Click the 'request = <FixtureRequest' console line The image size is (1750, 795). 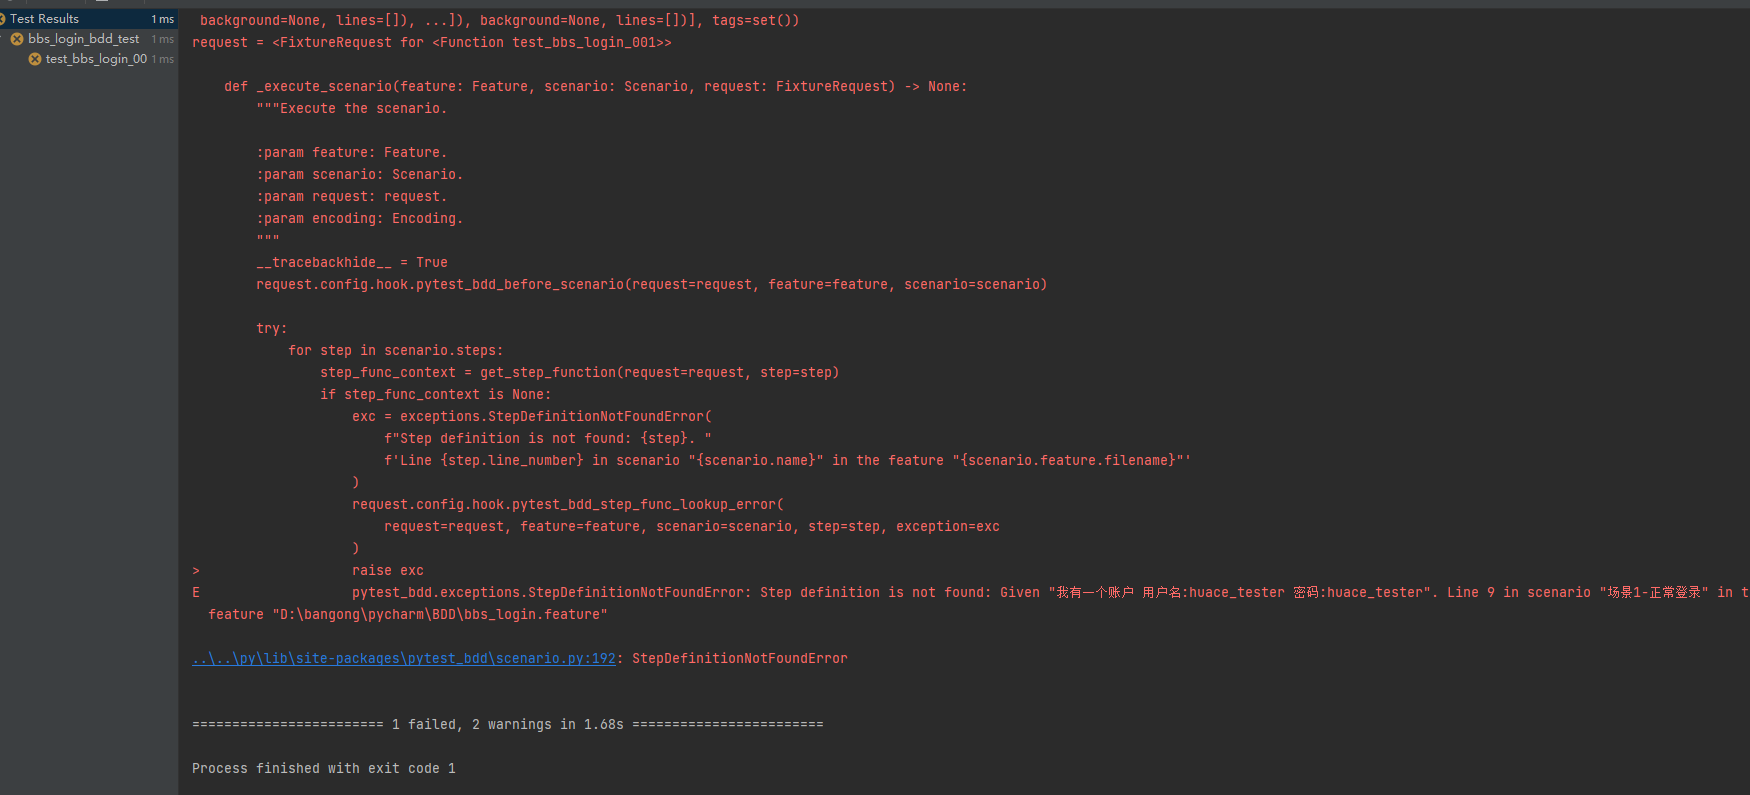(x=432, y=42)
